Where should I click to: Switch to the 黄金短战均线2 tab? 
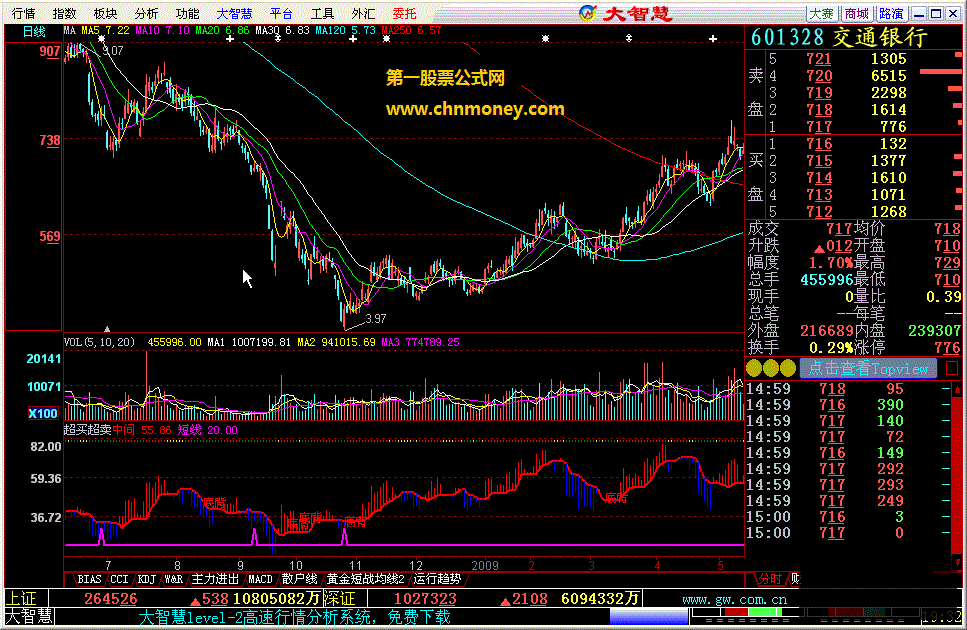[x=366, y=579]
